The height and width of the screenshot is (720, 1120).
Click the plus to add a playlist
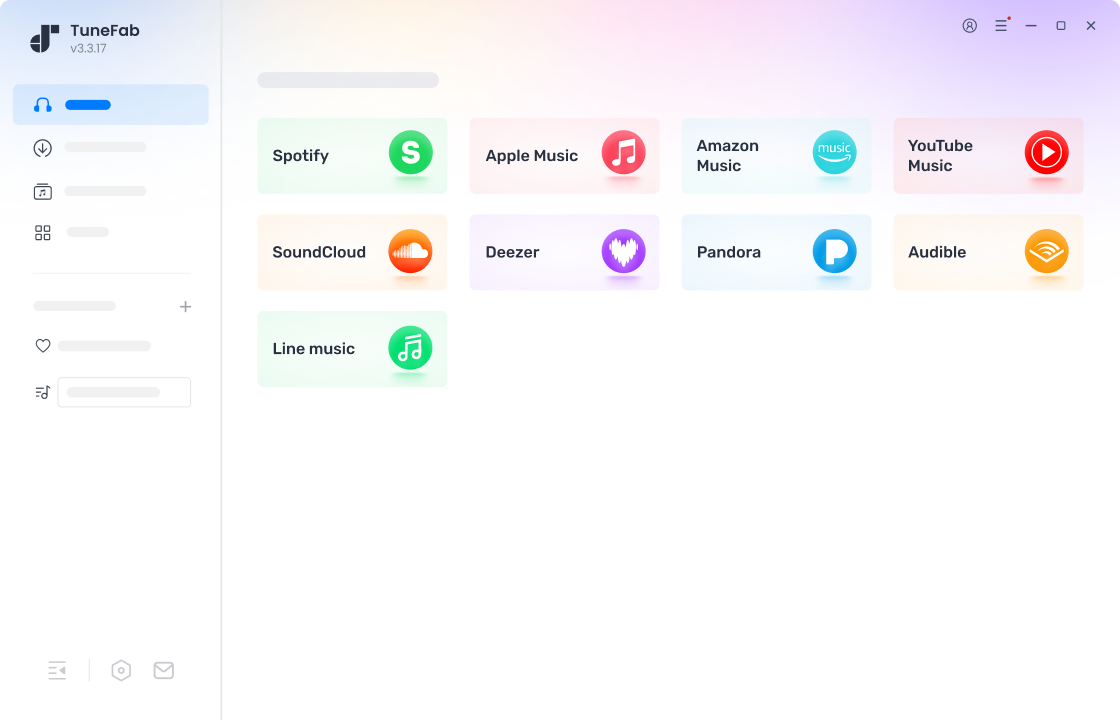185,306
